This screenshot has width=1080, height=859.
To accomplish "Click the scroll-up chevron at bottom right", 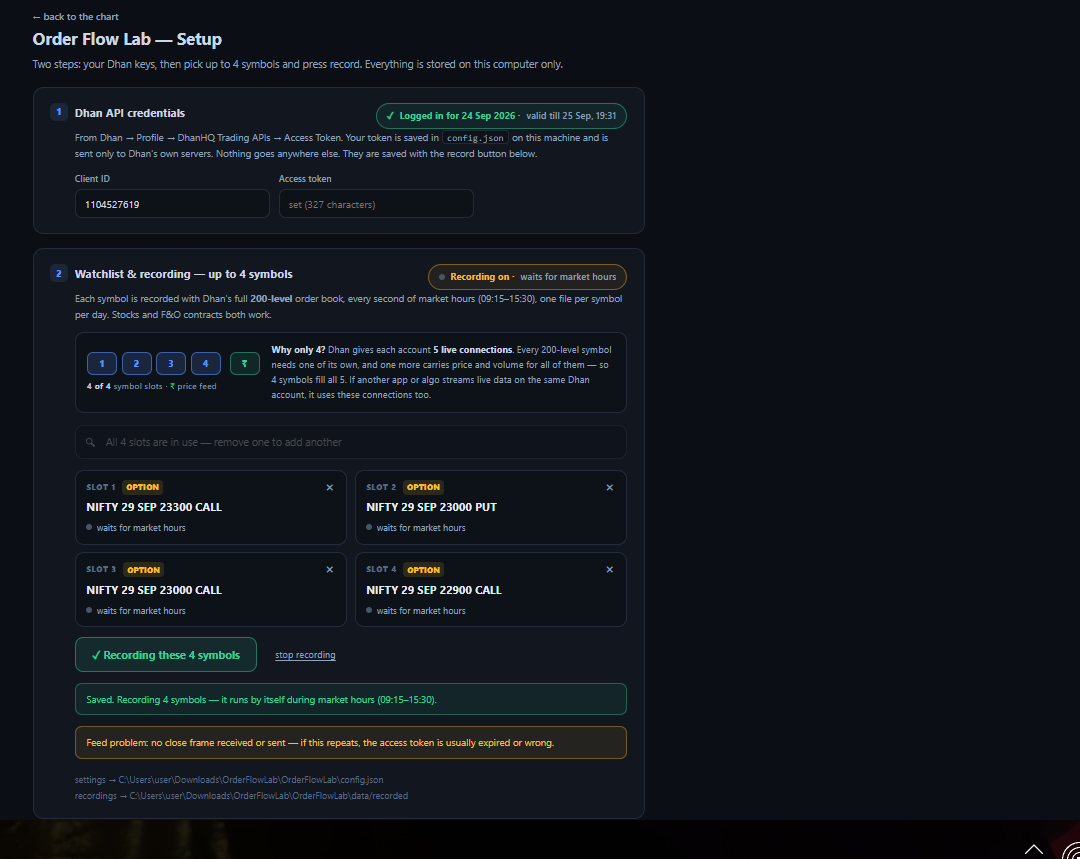I will [x=1033, y=849].
